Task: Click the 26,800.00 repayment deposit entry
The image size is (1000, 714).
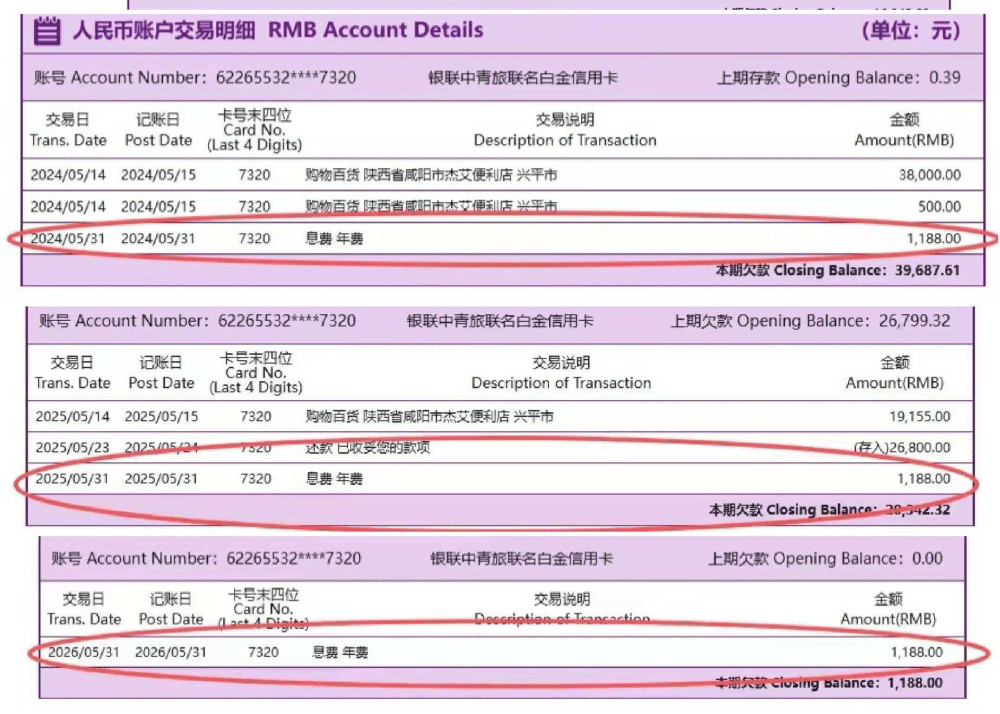Action: click(x=902, y=448)
